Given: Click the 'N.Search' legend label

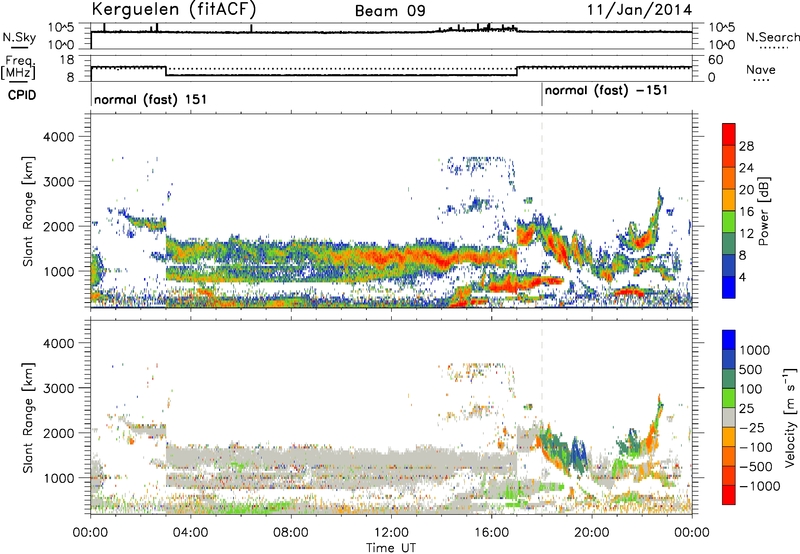Looking at the screenshot, I should click(x=772, y=37).
